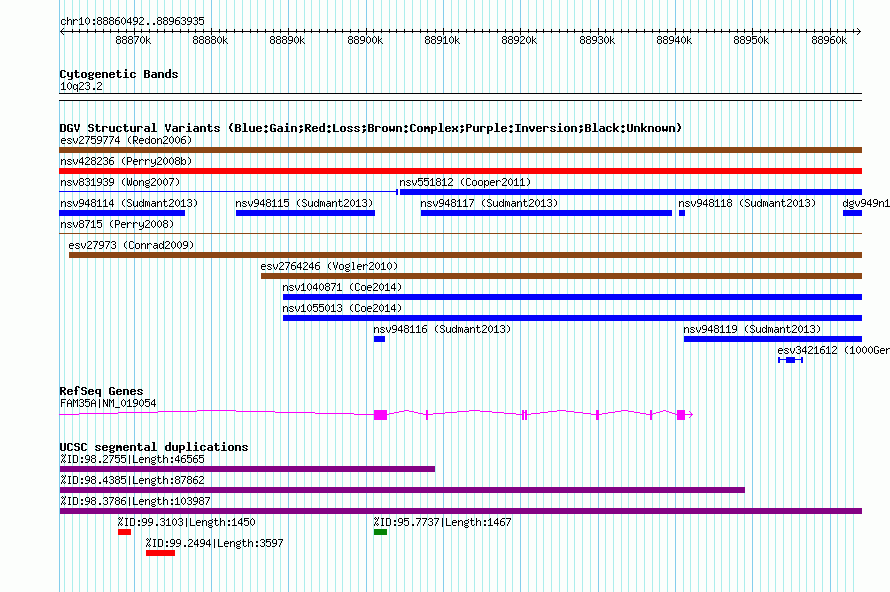890x592 pixels.
Task: Click the %ID:98.4385 Length:87862 purple bar
Action: (402, 490)
